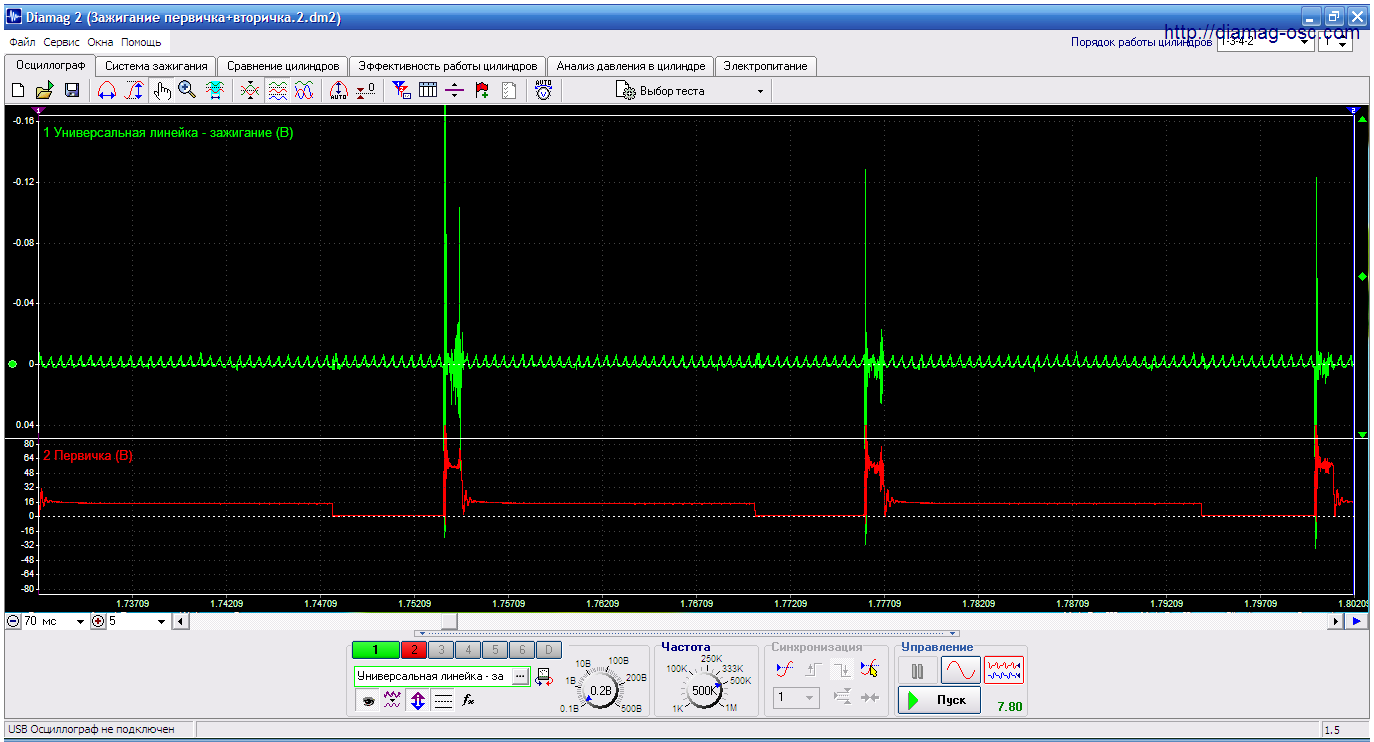Click the sync trigger curve icon
Image resolution: width=1374 pixels, height=742 pixels.
[x=785, y=669]
